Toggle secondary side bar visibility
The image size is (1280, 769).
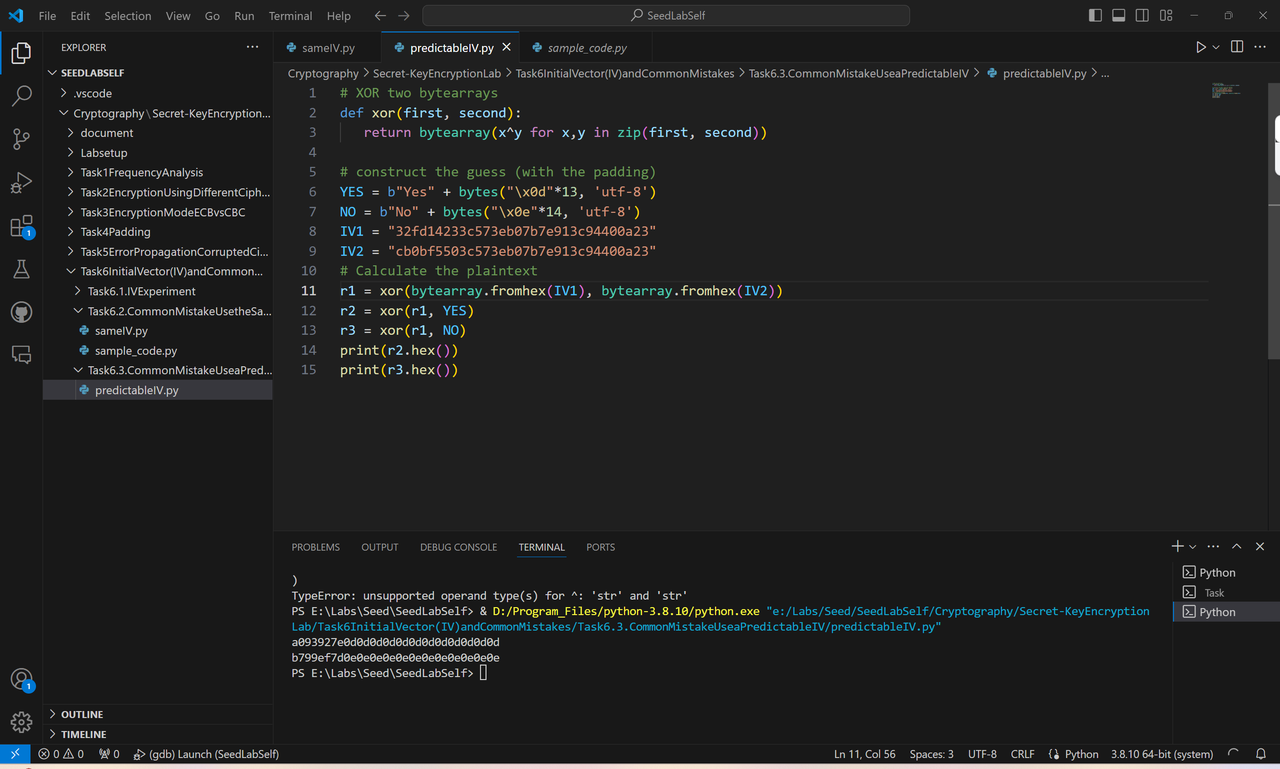[1142, 16]
